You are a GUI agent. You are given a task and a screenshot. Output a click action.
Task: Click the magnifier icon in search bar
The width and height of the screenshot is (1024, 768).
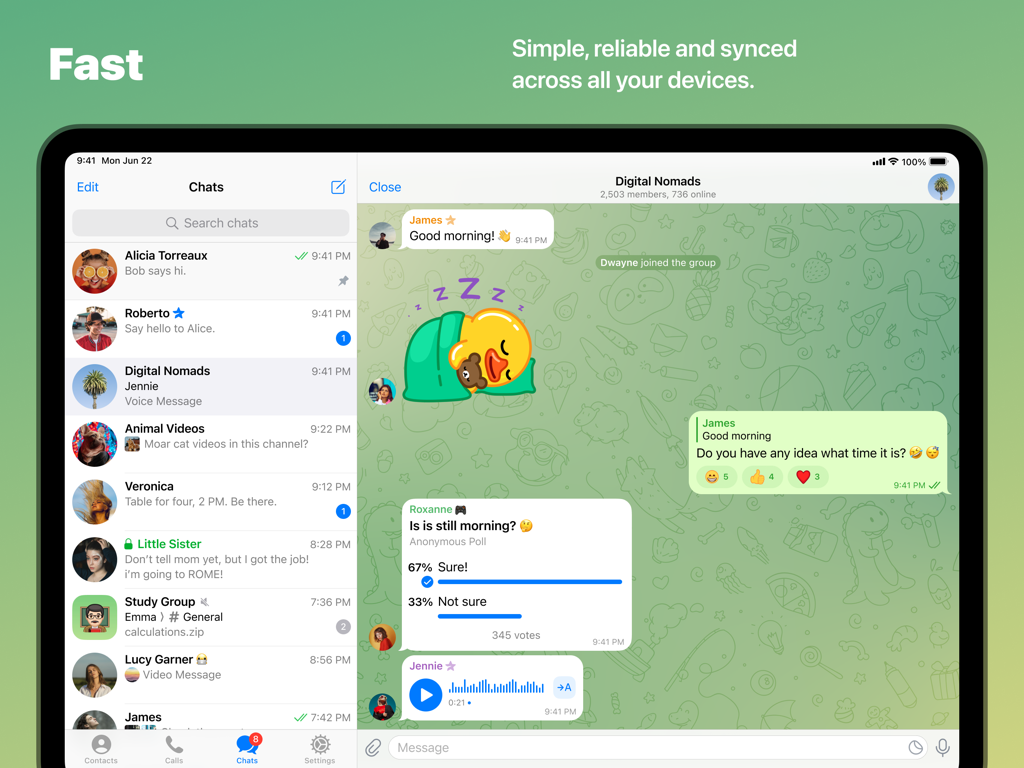(x=172, y=223)
